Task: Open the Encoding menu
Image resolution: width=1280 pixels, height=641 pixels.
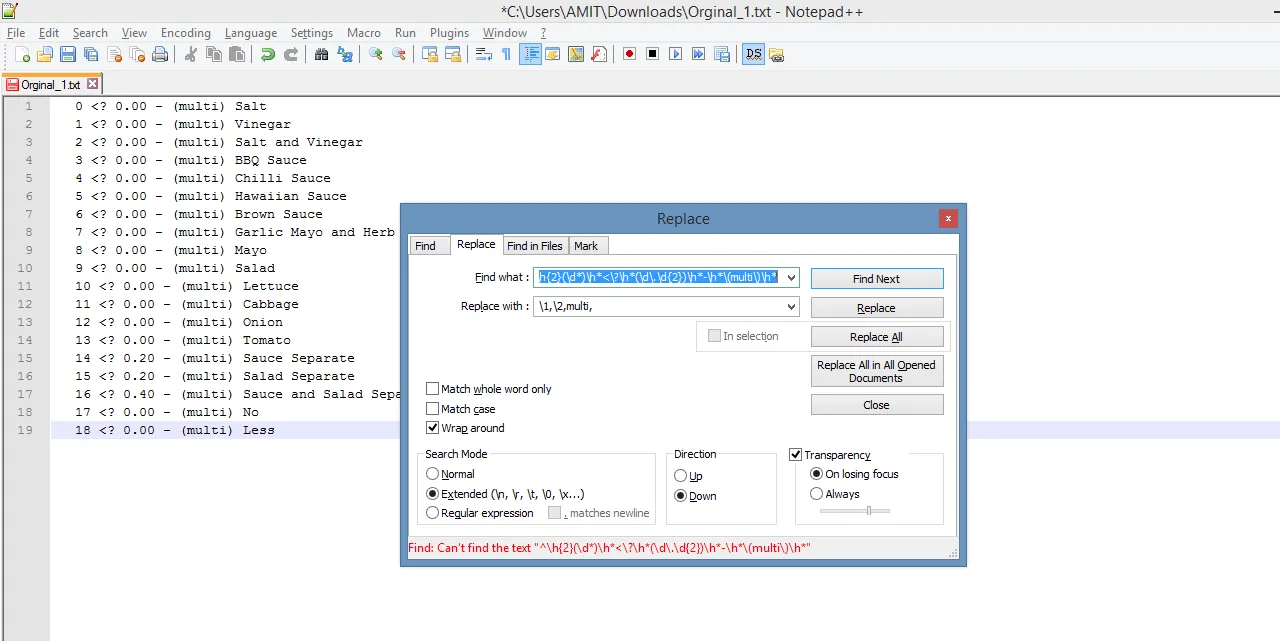Action: click(x=186, y=33)
